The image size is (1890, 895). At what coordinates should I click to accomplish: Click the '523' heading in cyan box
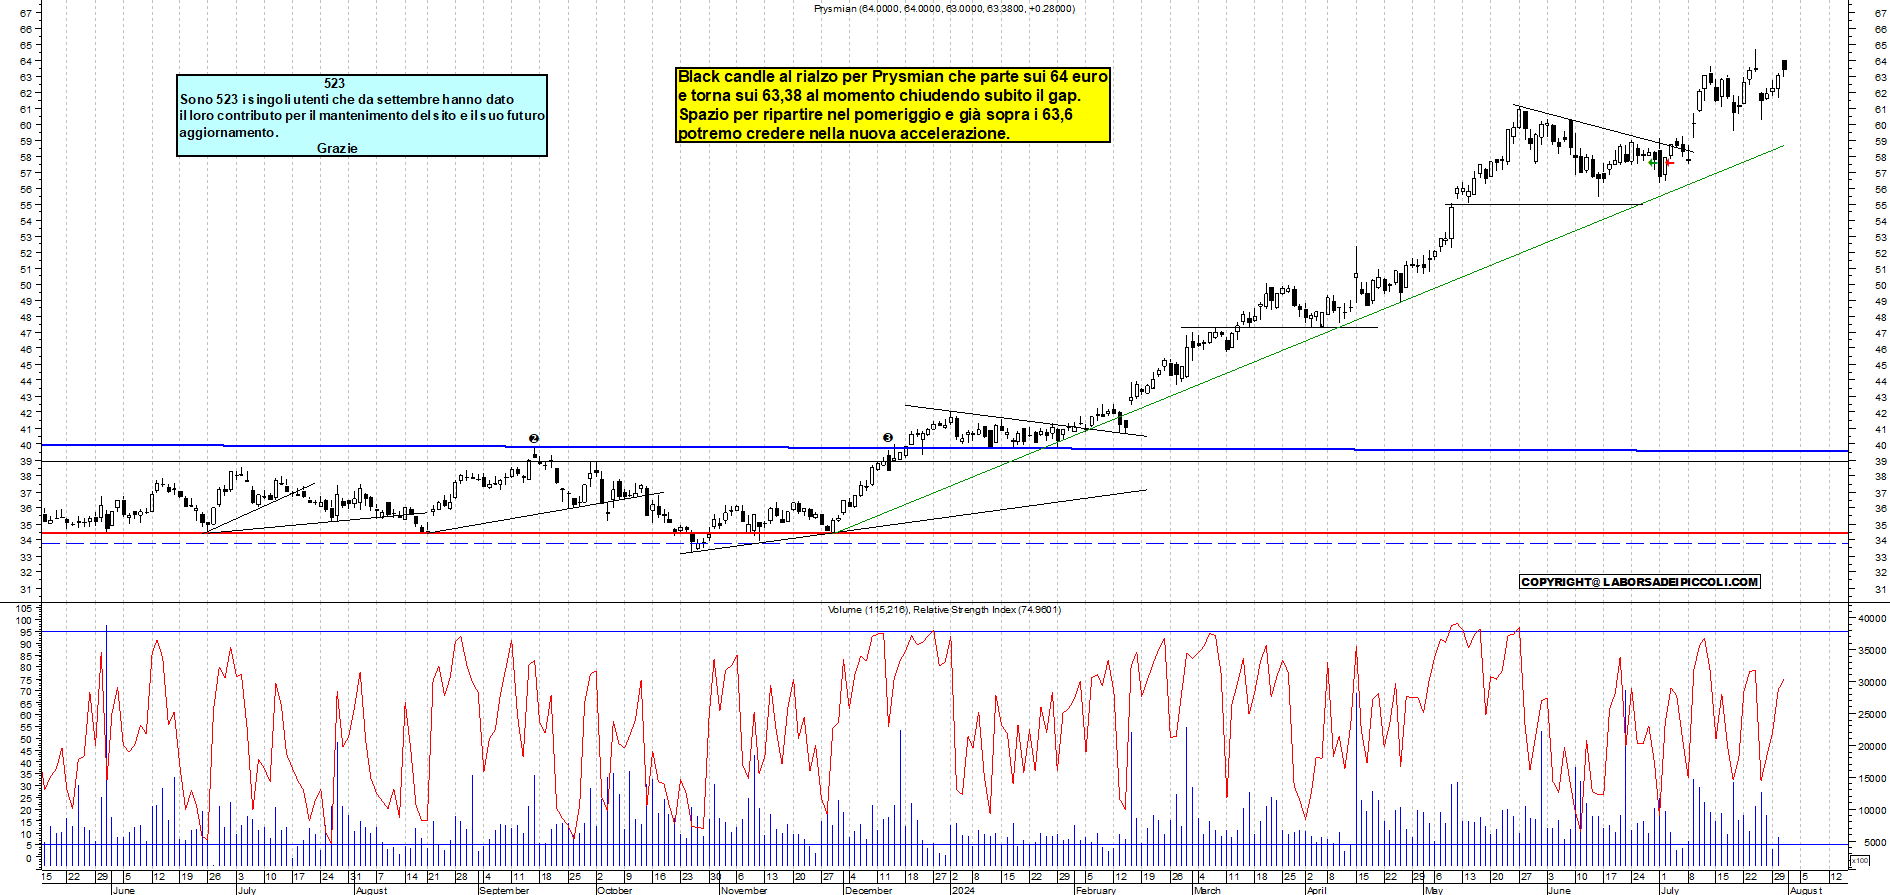pyautogui.click(x=334, y=84)
